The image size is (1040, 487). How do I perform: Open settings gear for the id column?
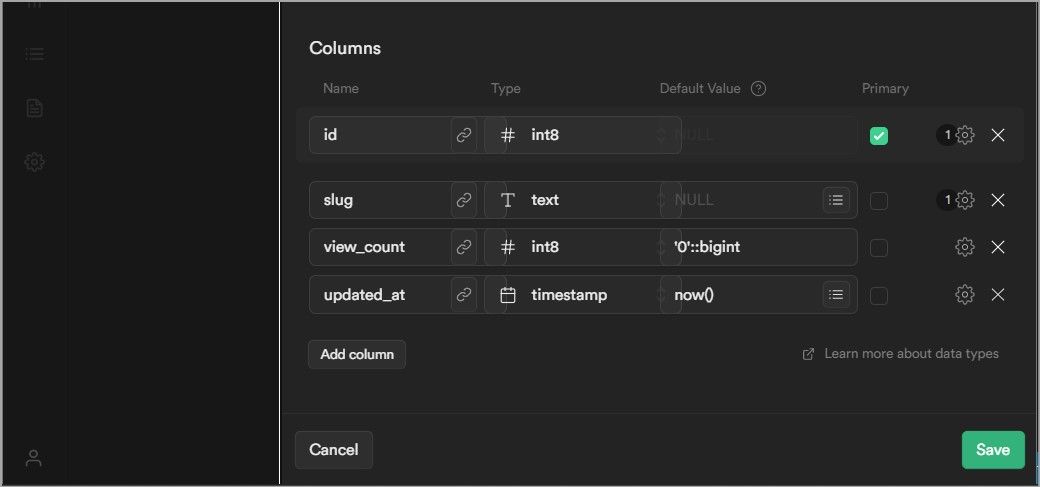tap(965, 135)
